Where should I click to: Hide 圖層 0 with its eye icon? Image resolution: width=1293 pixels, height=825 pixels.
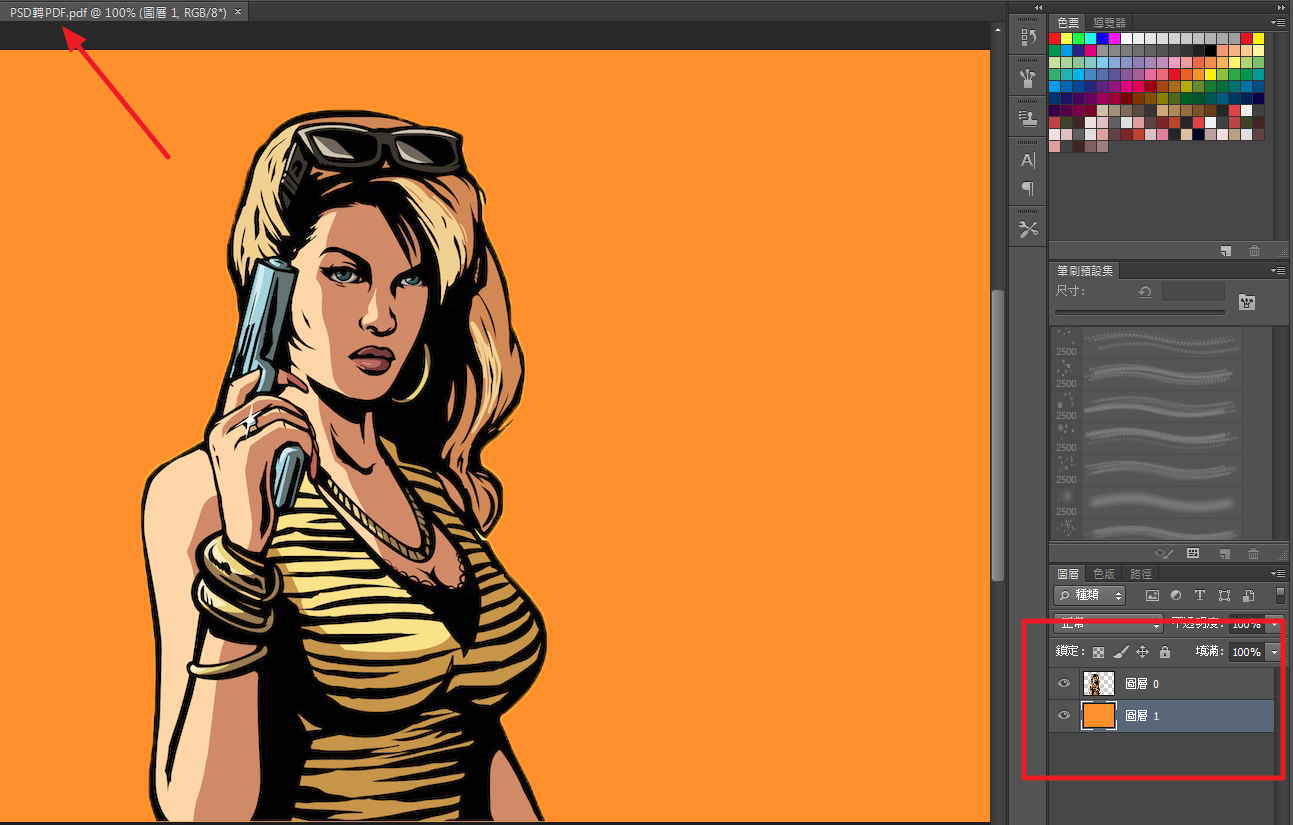tap(1064, 684)
